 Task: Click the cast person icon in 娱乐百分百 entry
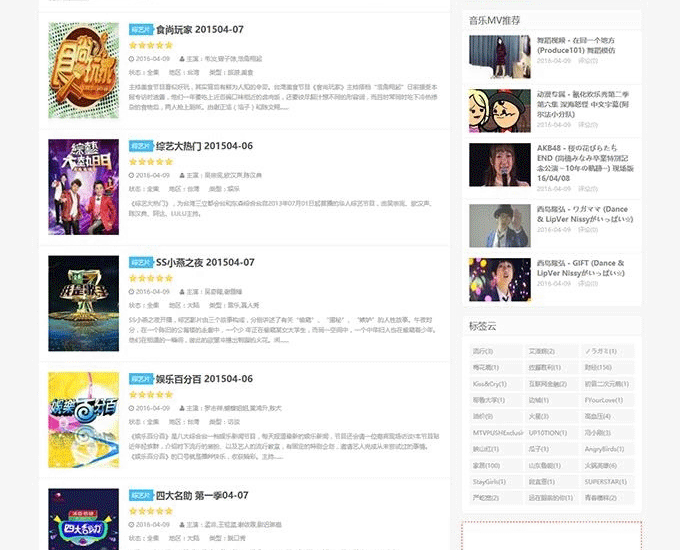coord(182,408)
